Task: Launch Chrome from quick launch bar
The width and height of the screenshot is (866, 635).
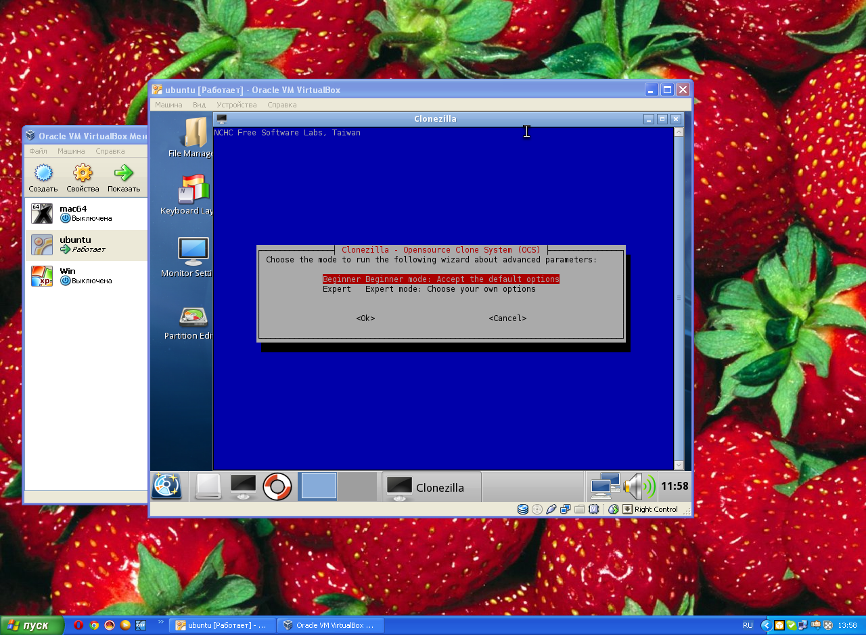Action: tap(94, 625)
